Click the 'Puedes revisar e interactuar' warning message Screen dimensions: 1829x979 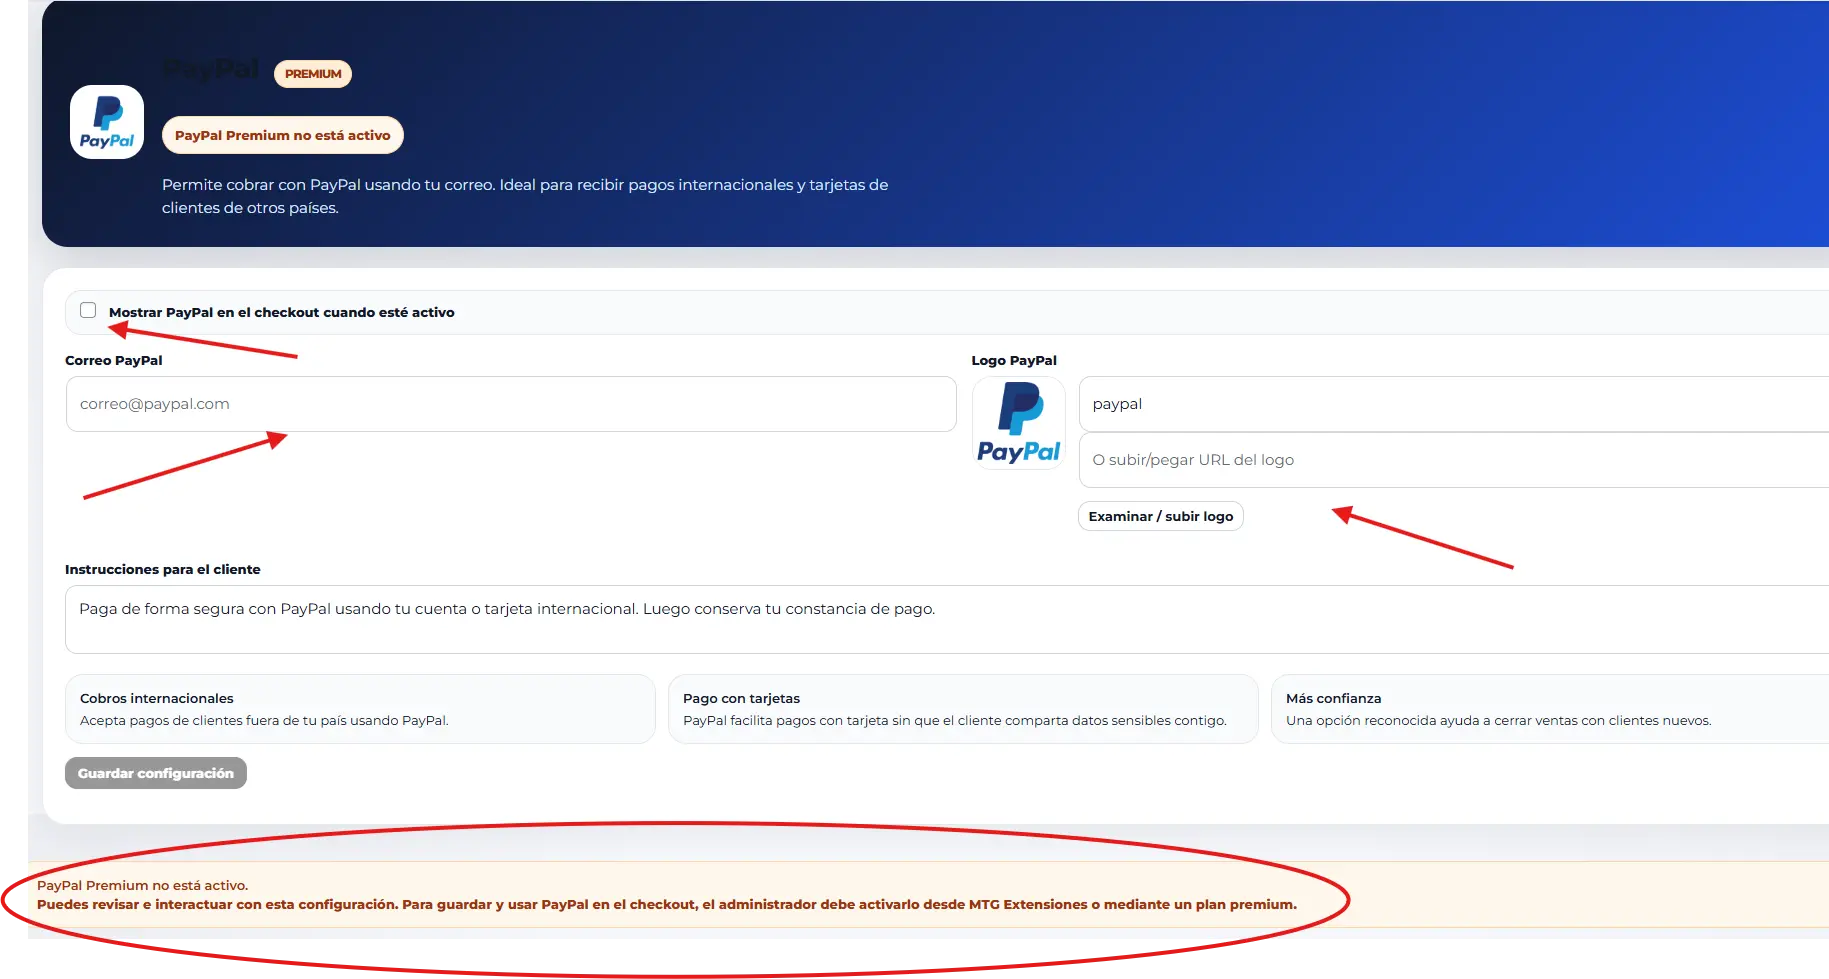[667, 904]
